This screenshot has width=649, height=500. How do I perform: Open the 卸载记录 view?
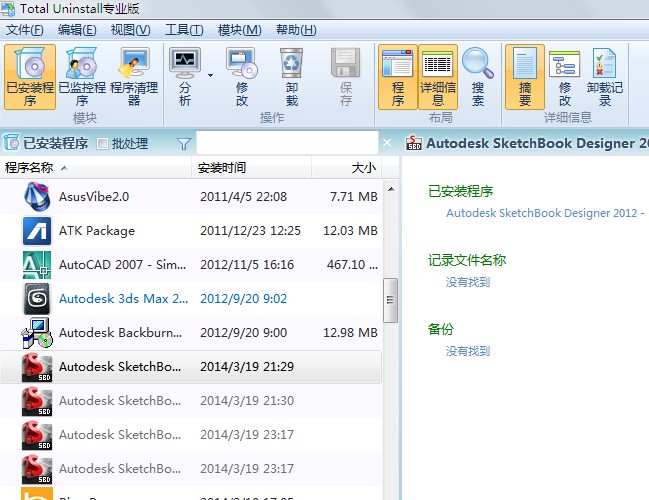coord(605,77)
